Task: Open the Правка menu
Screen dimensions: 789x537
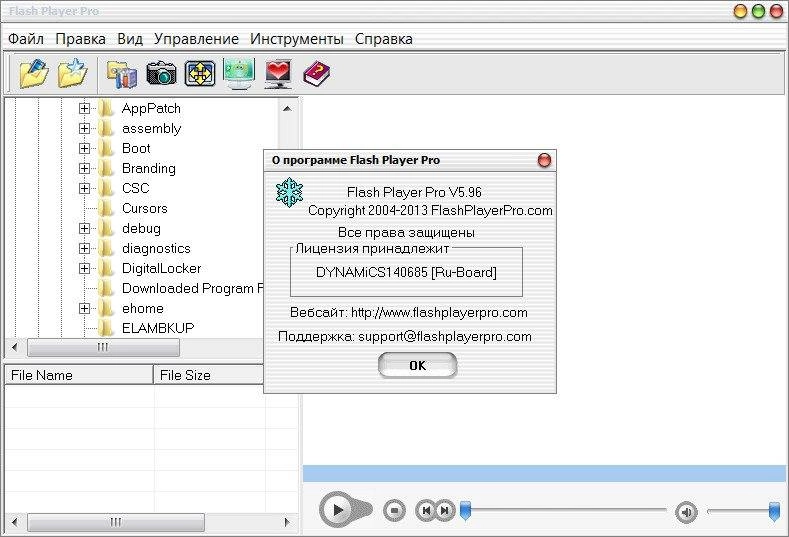Action: pyautogui.click(x=81, y=39)
